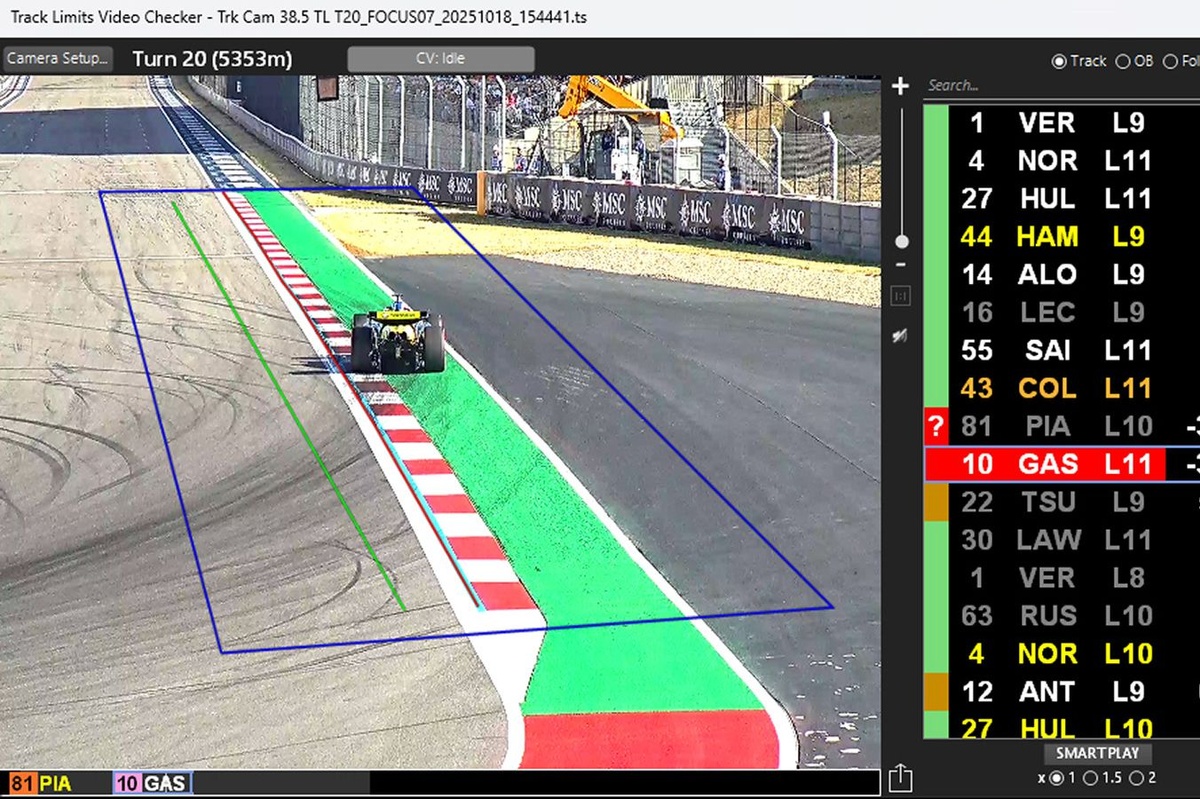The image size is (1200, 799).
Task: Click the SMARTPLAY button
Action: point(1097,754)
